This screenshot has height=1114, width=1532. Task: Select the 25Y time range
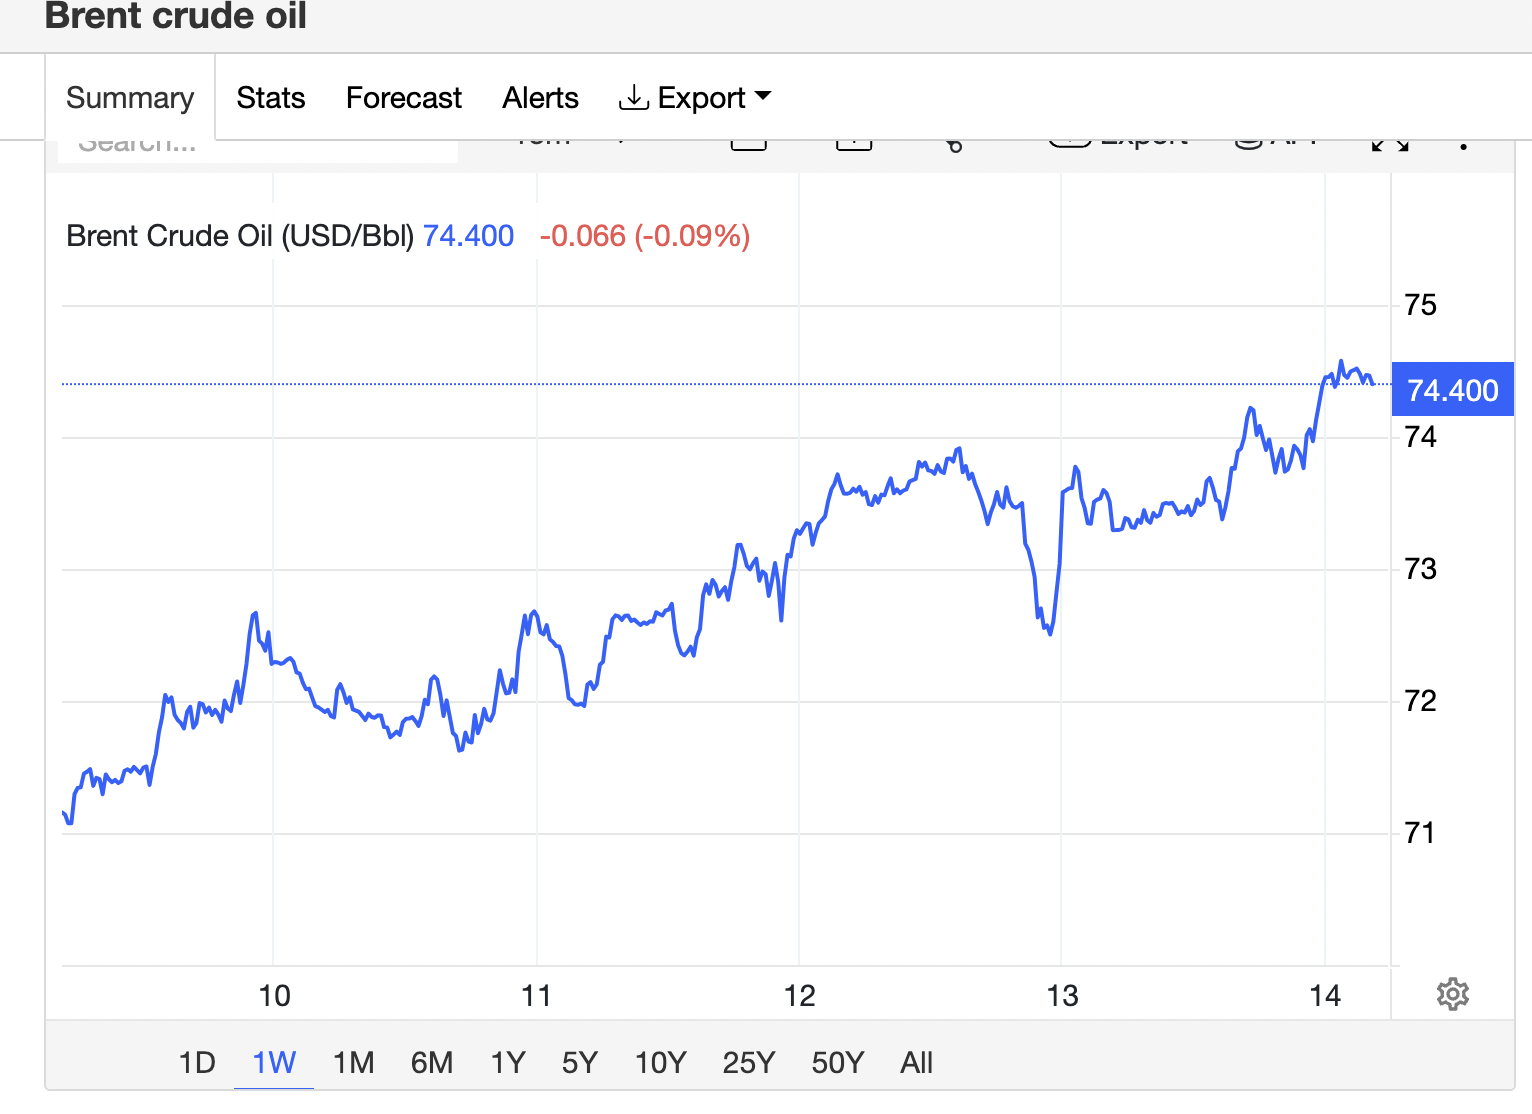tap(749, 1062)
